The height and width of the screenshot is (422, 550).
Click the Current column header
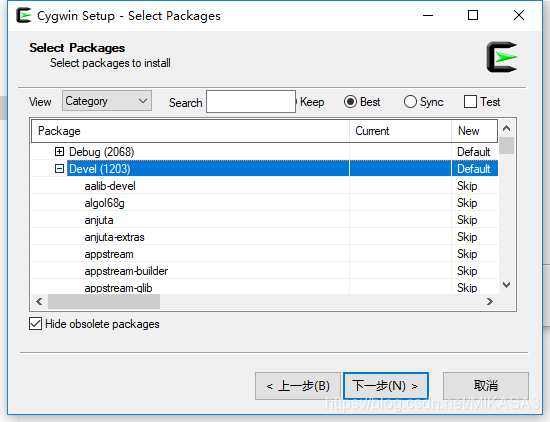click(400, 131)
